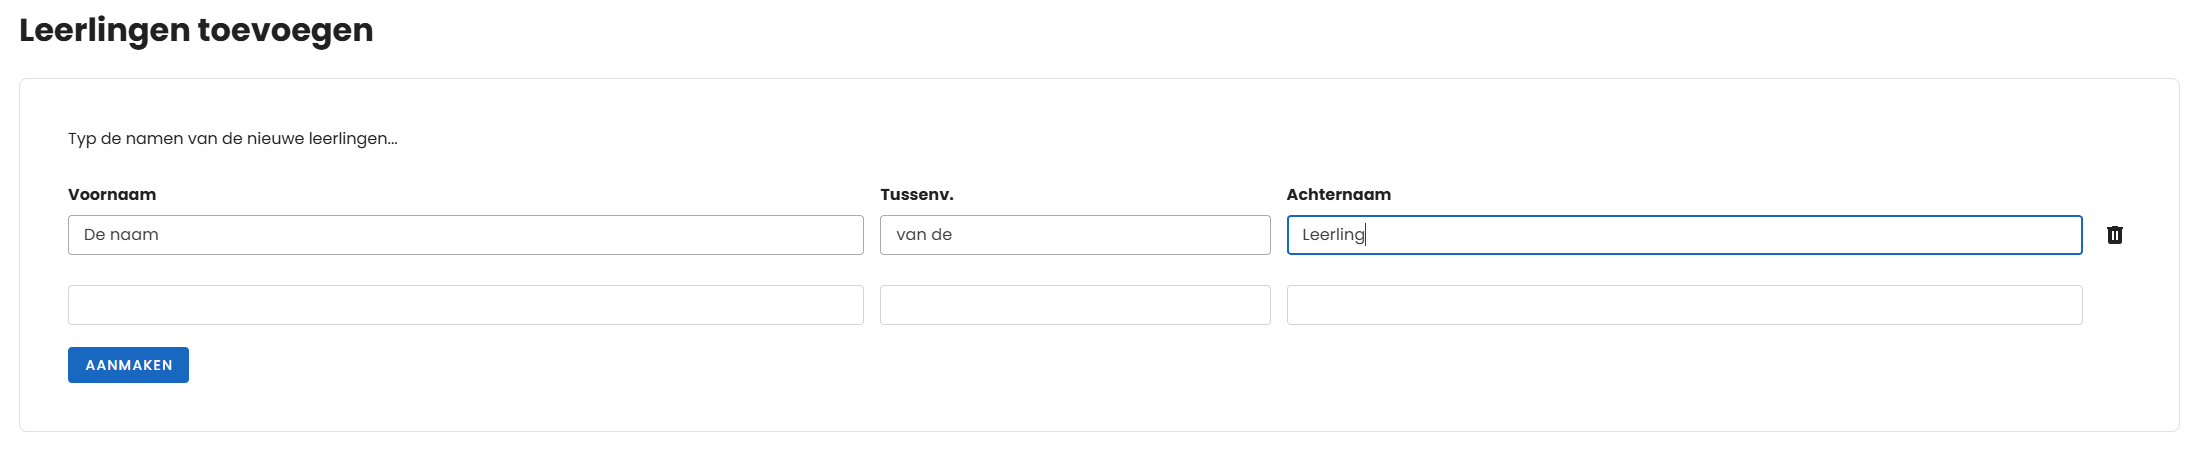Click the empty Voornaam field in second row
The width and height of the screenshot is (2191, 469).
(x=465, y=305)
